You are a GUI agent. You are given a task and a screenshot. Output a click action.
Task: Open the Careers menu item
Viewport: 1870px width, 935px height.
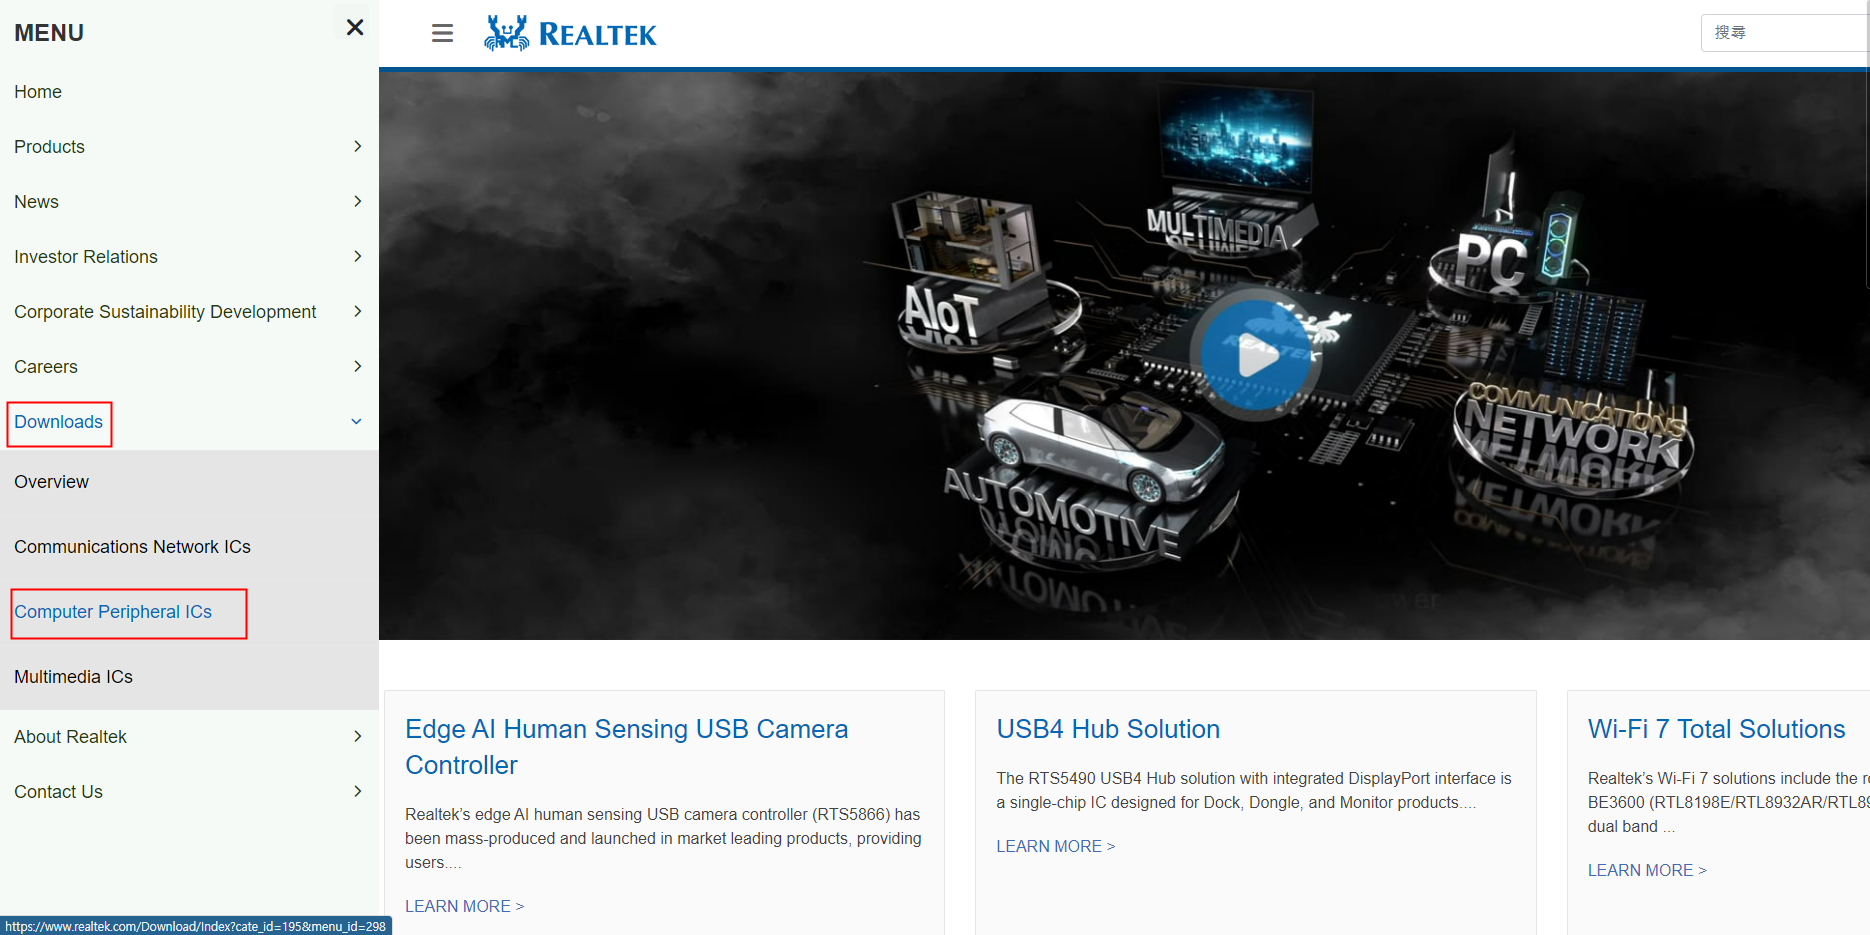46,367
